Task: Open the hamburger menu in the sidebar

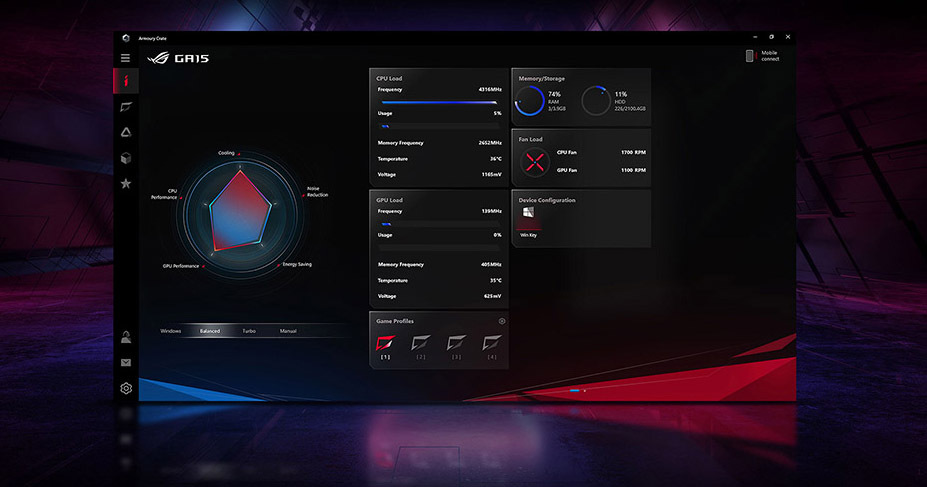Action: [x=125, y=58]
